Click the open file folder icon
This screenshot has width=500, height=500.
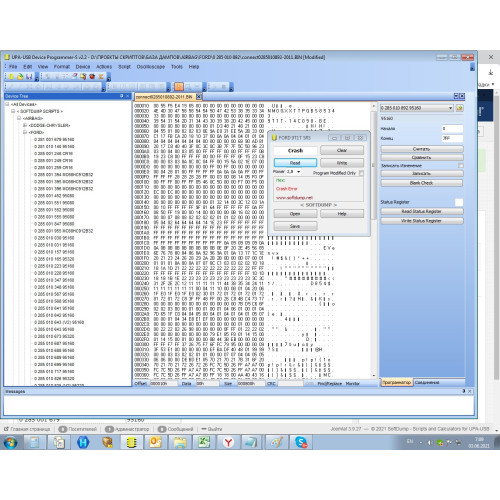click(x=20, y=77)
